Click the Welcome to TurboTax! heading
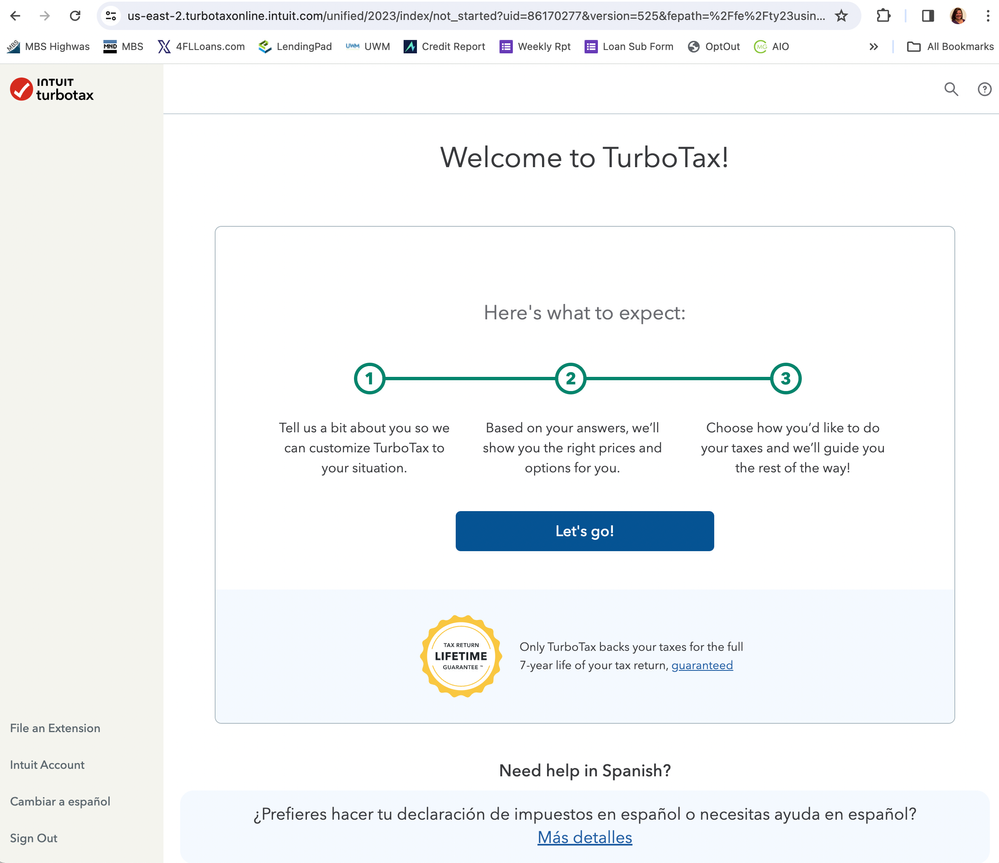 point(584,157)
